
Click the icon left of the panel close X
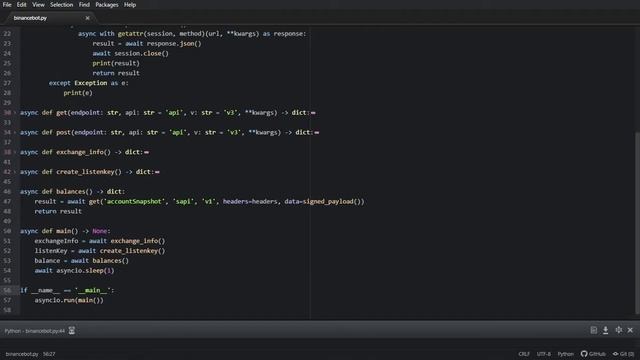[x=619, y=330]
